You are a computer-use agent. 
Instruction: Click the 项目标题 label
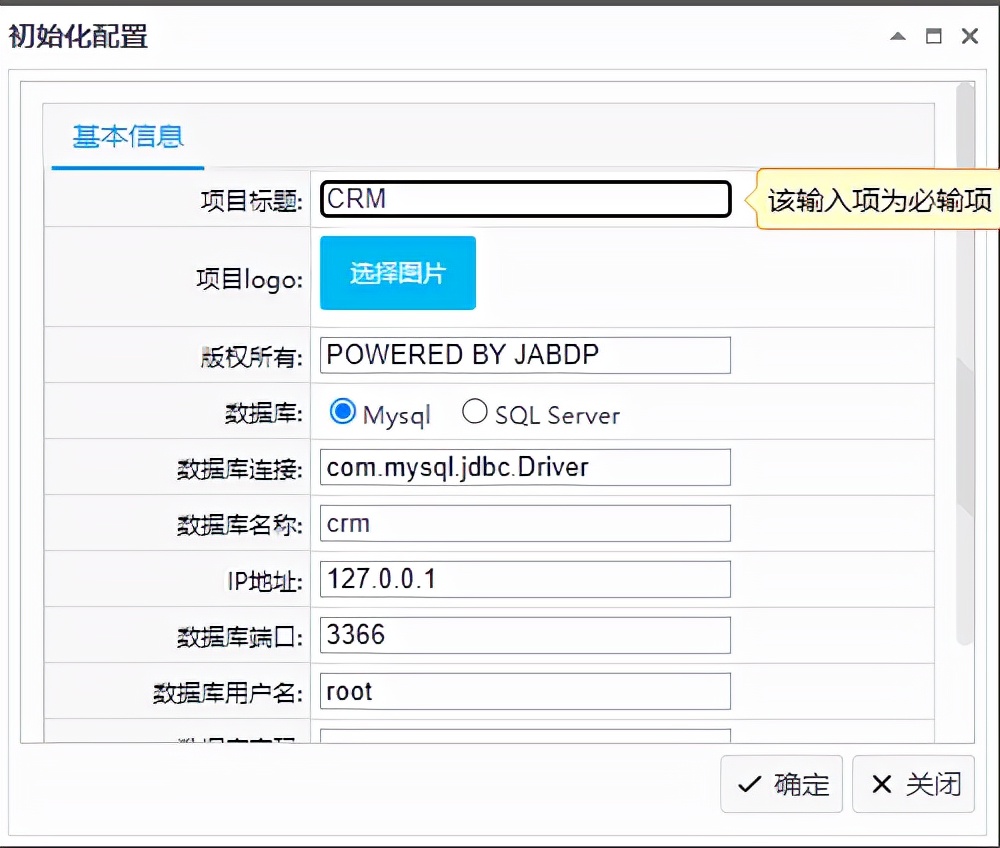251,201
